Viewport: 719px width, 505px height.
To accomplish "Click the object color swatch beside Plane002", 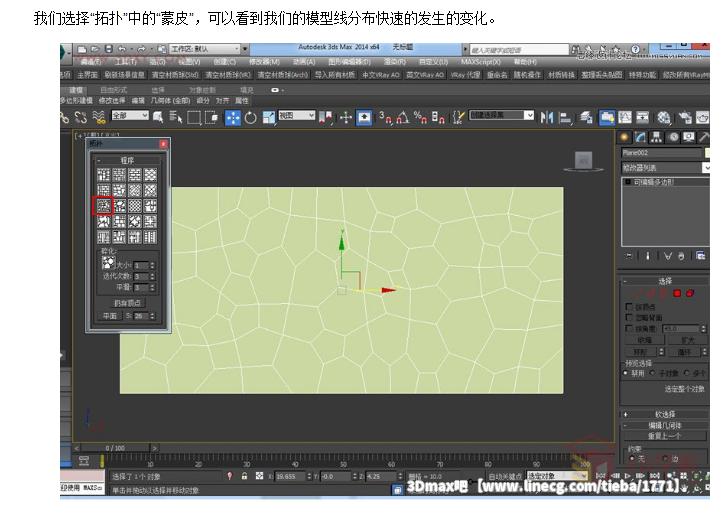I will pos(709,153).
